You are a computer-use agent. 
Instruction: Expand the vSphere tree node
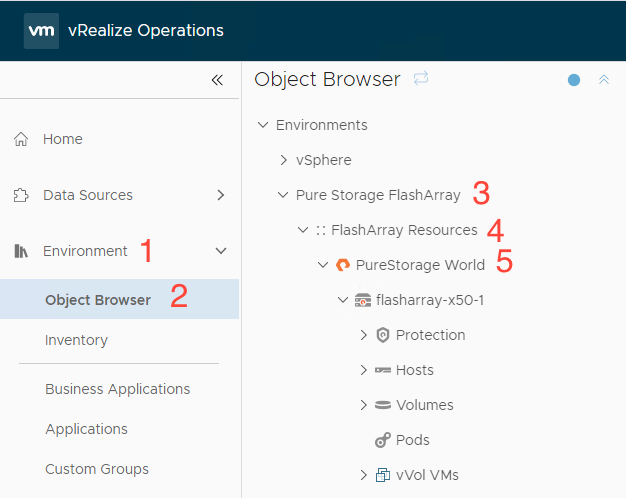(283, 160)
